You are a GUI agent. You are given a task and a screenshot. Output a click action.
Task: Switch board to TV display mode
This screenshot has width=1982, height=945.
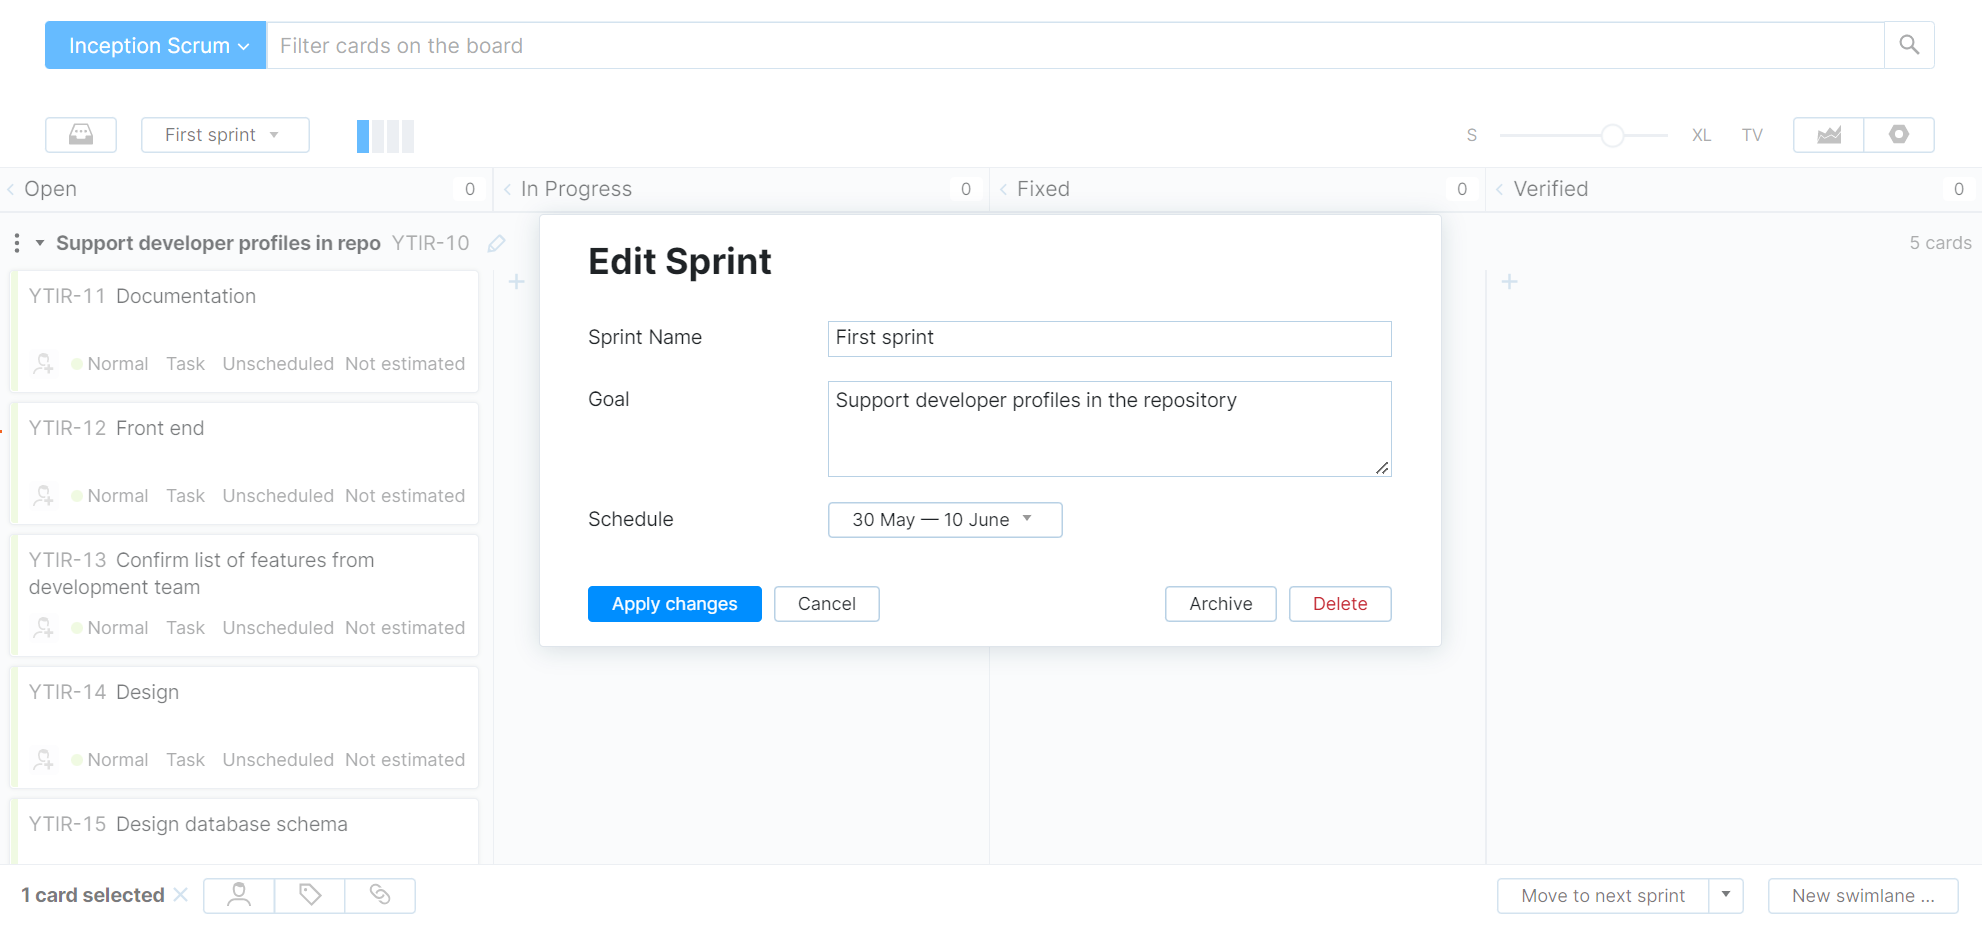coord(1752,135)
